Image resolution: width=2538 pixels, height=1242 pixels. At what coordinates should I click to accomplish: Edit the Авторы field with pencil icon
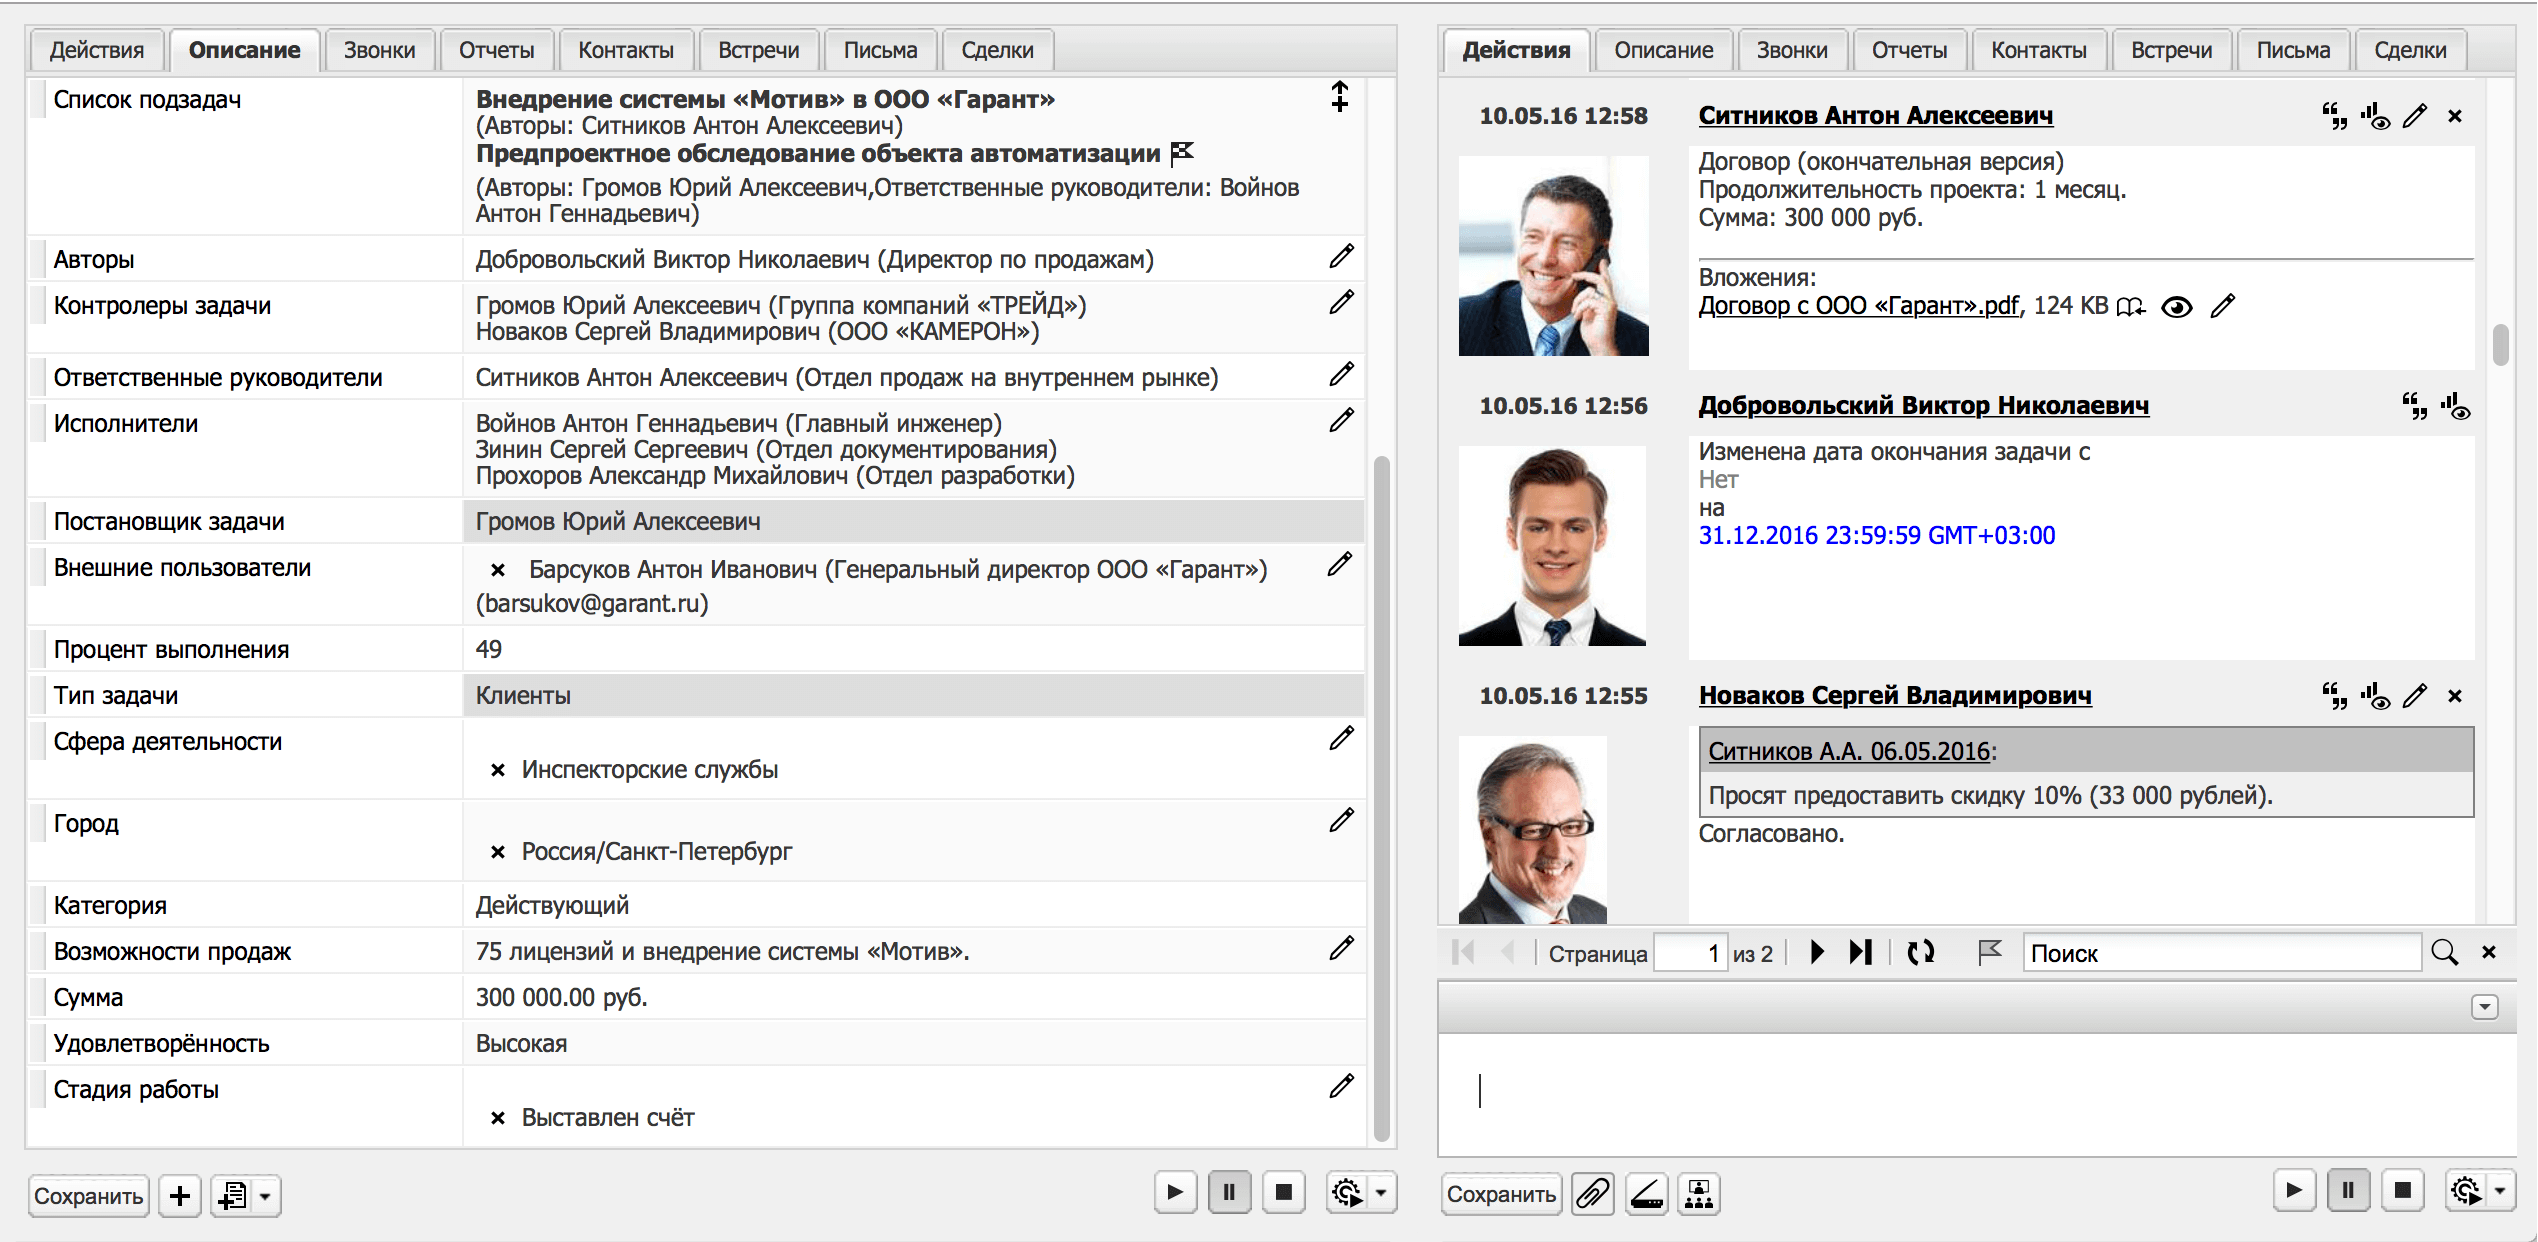(x=1341, y=256)
